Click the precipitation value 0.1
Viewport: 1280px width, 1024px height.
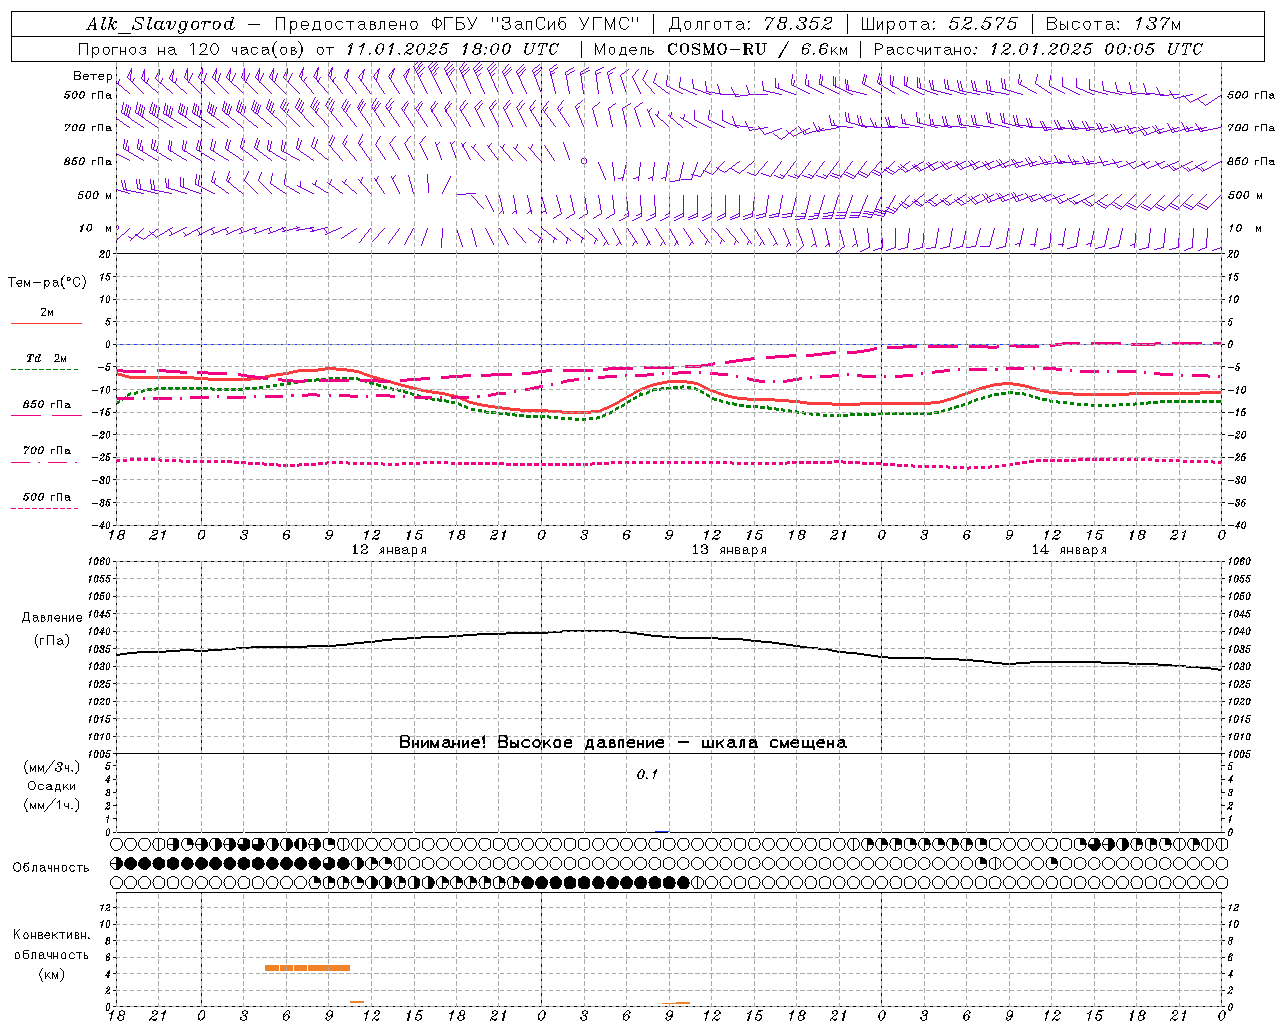pos(647,775)
